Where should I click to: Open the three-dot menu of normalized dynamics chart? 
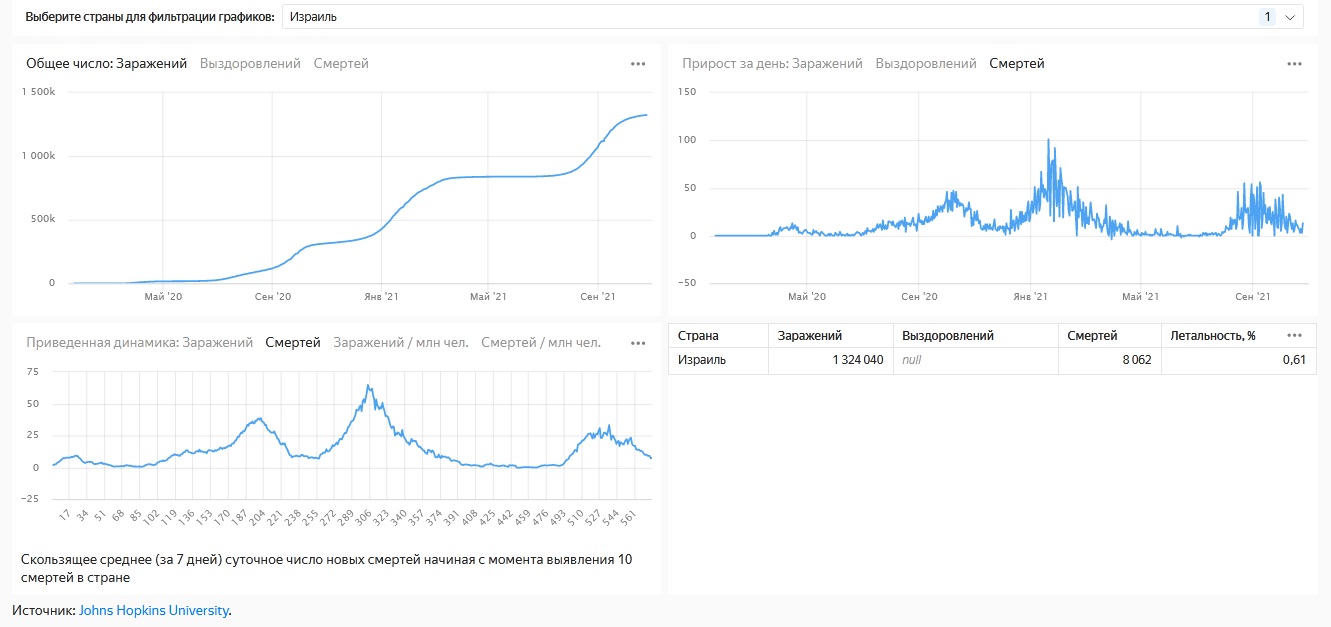tap(638, 343)
